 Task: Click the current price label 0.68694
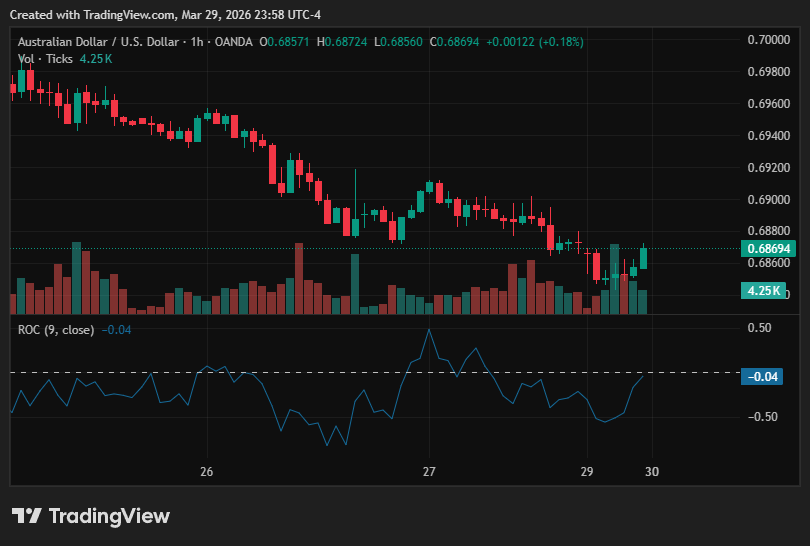(x=769, y=248)
